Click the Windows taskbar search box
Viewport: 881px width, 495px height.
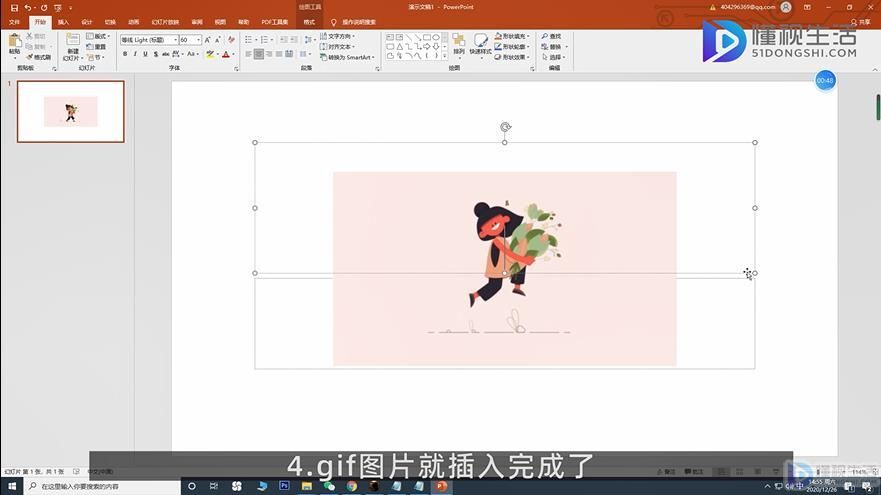(x=102, y=486)
